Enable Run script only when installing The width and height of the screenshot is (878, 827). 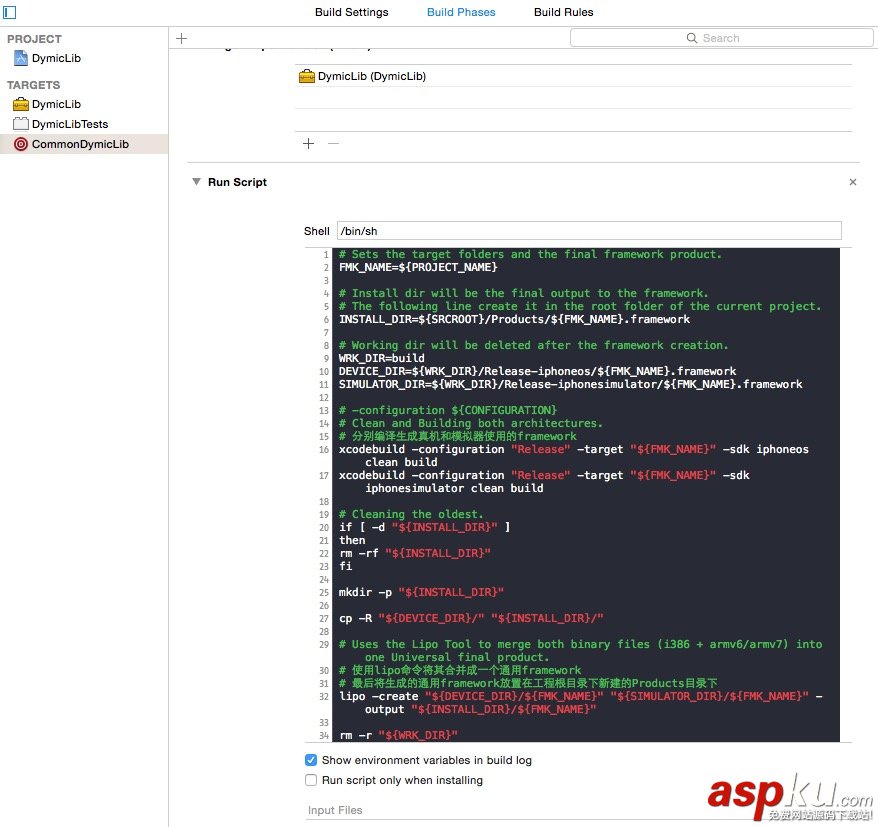(x=311, y=780)
